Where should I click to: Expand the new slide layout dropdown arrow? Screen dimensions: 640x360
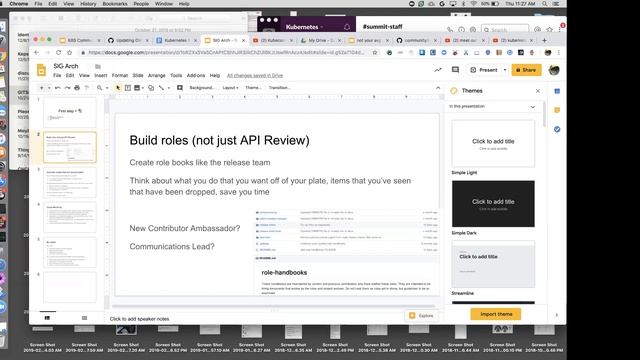(x=49, y=88)
